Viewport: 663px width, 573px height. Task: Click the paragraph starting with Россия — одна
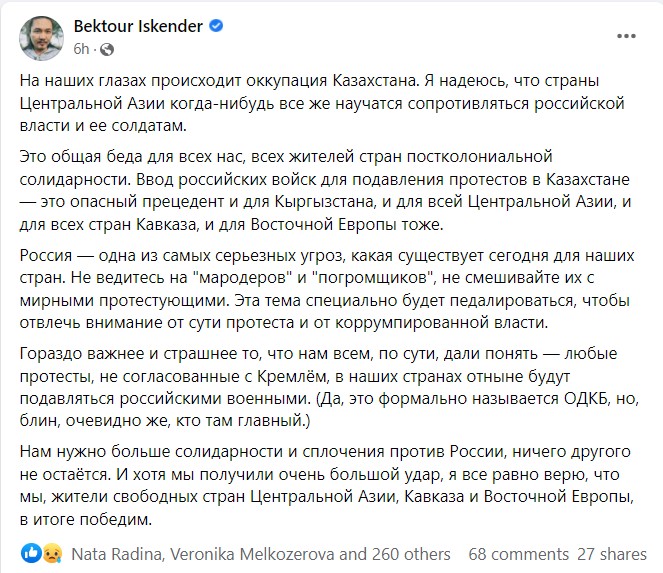327,289
